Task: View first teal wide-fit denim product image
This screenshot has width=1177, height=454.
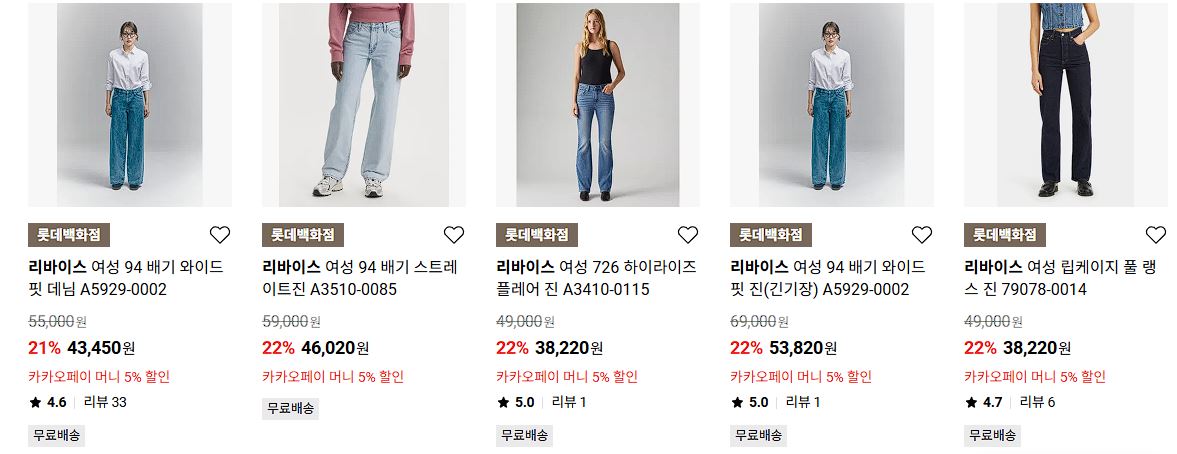Action: point(130,105)
